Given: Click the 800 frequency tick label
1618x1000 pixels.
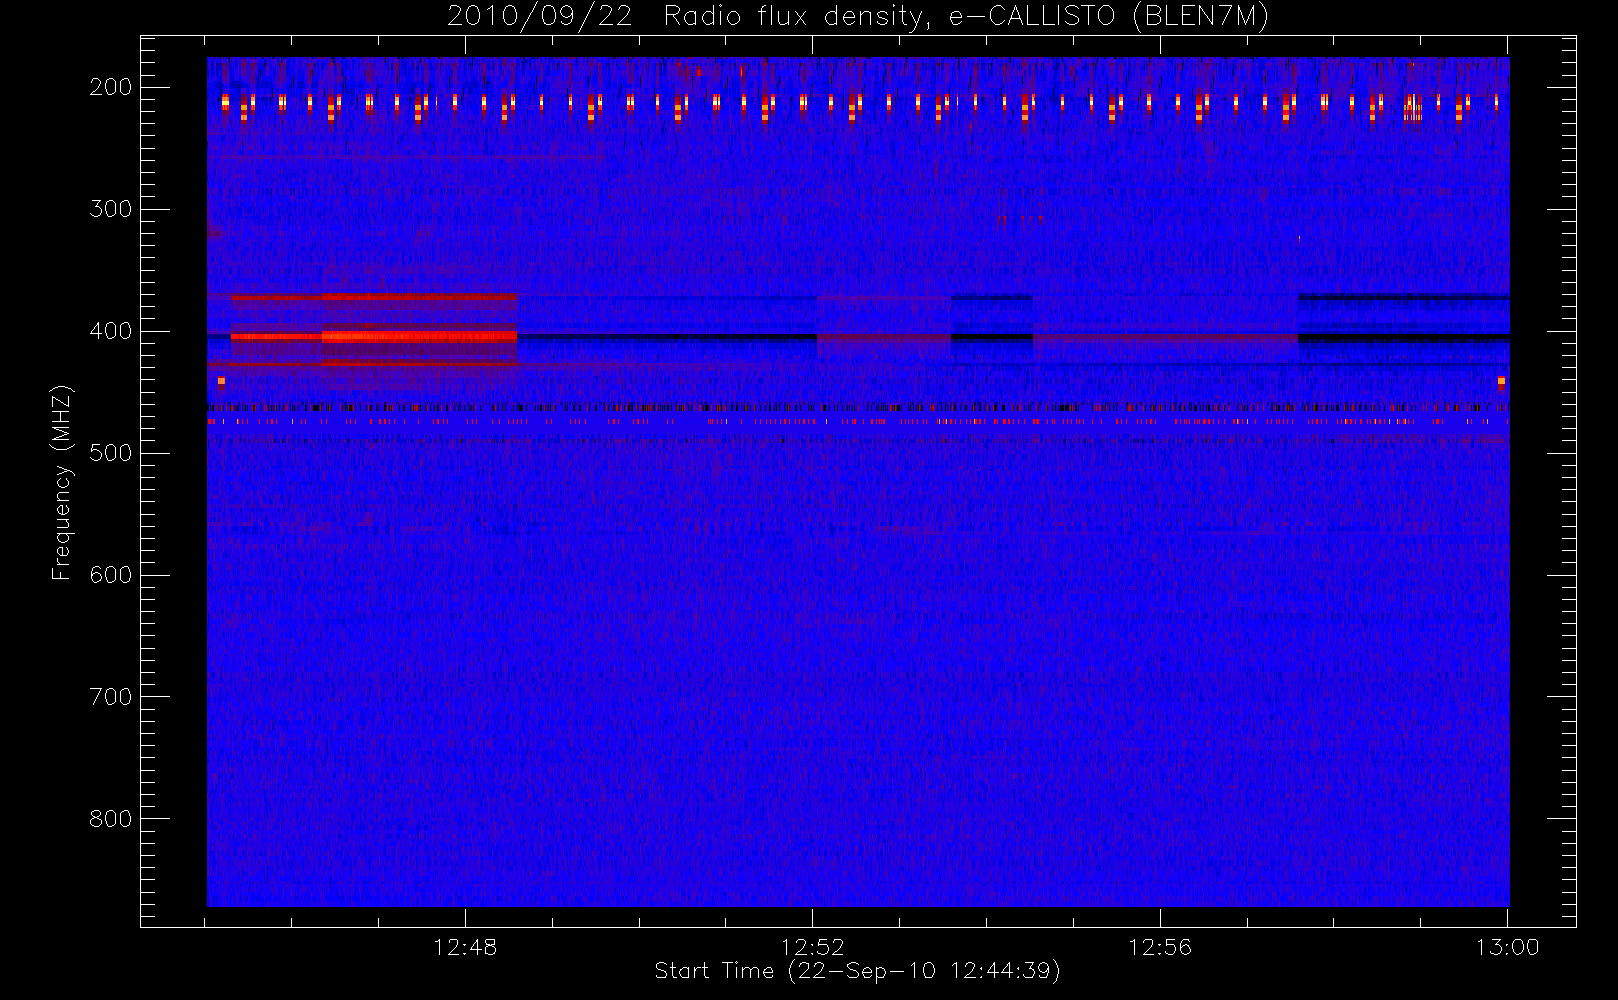Looking at the screenshot, I should [110, 819].
